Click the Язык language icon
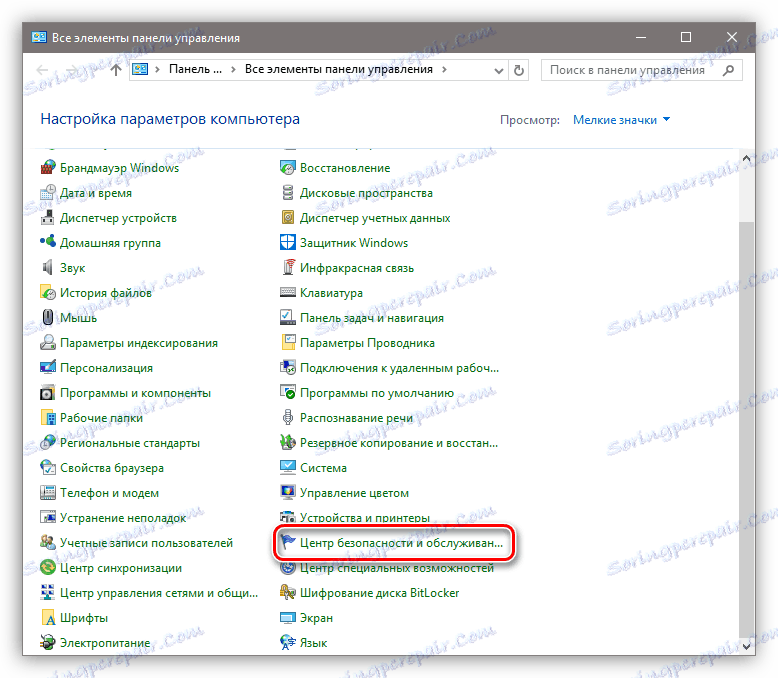This screenshot has width=778, height=678. coord(288,643)
